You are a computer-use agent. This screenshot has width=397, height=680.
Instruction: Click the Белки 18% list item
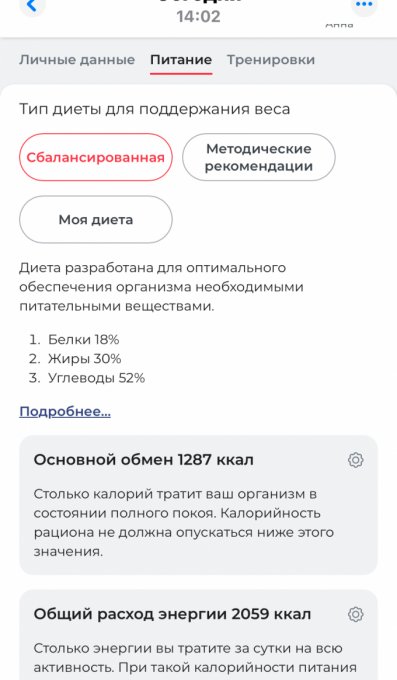(x=74, y=339)
